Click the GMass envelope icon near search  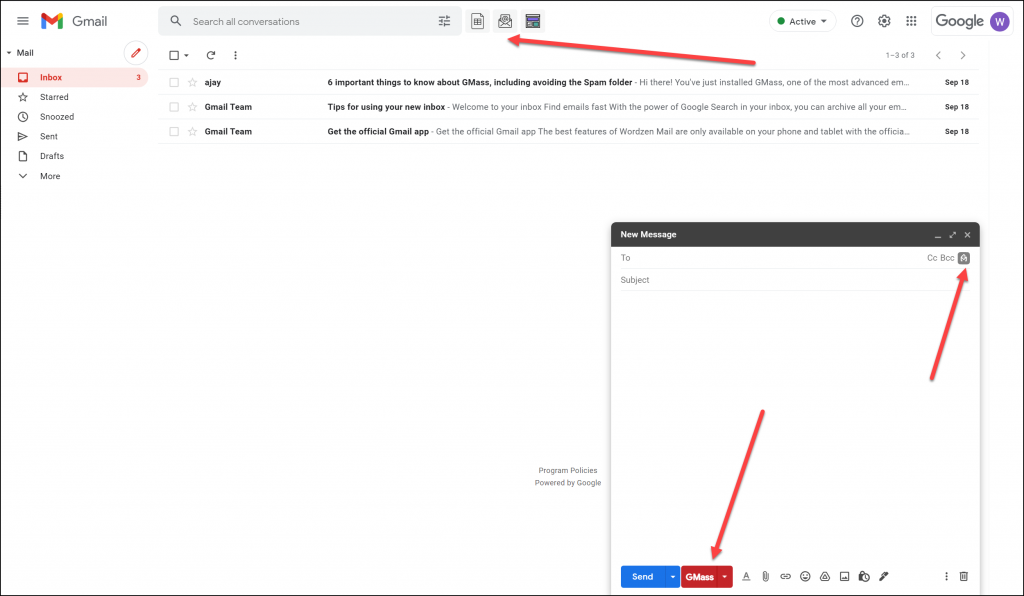[x=505, y=22]
